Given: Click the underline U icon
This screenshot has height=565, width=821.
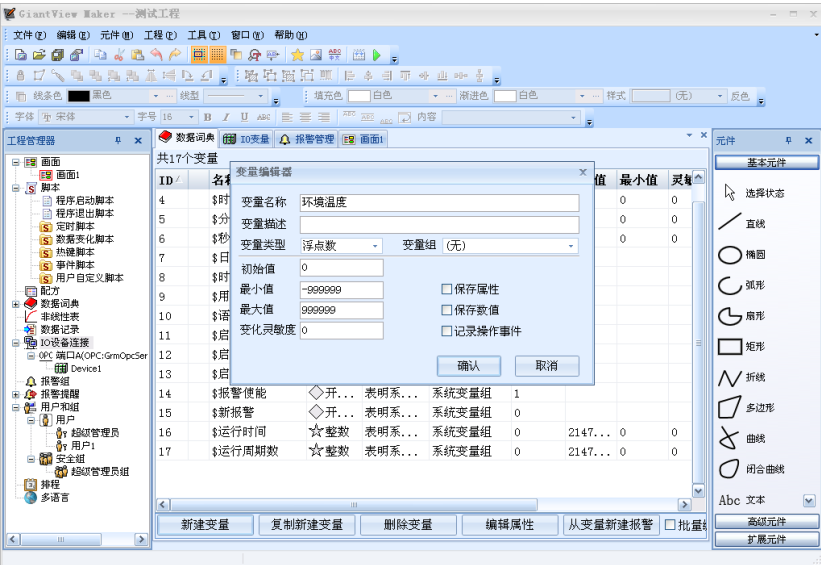Looking at the screenshot, I should tap(244, 117).
